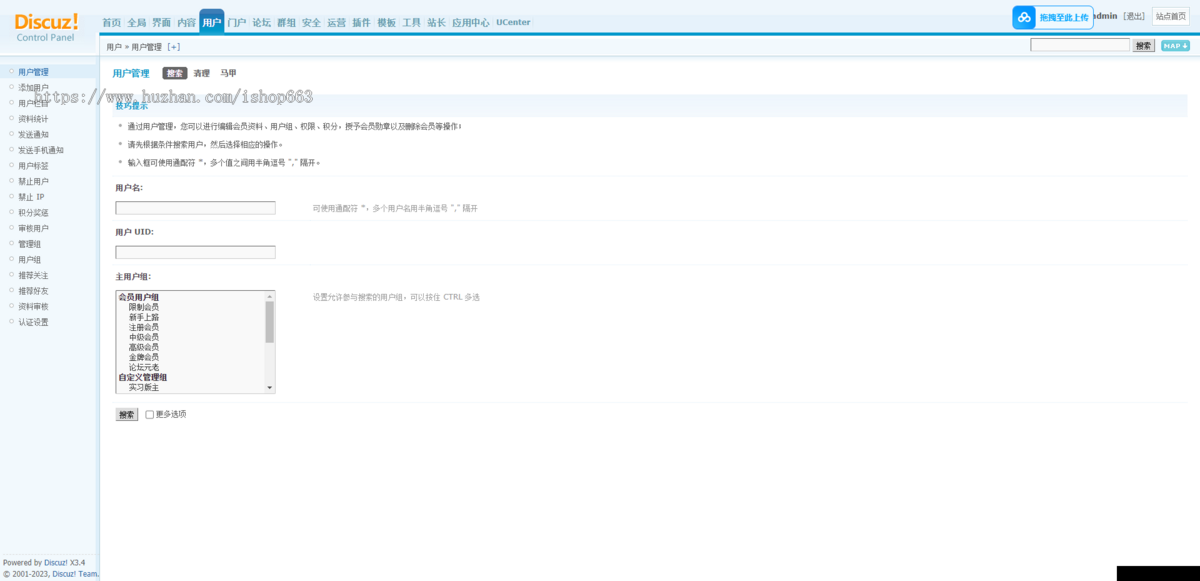Screen dimensions: 1200x581
Task: Select 限制会员 in the user group list
Action: point(144,307)
